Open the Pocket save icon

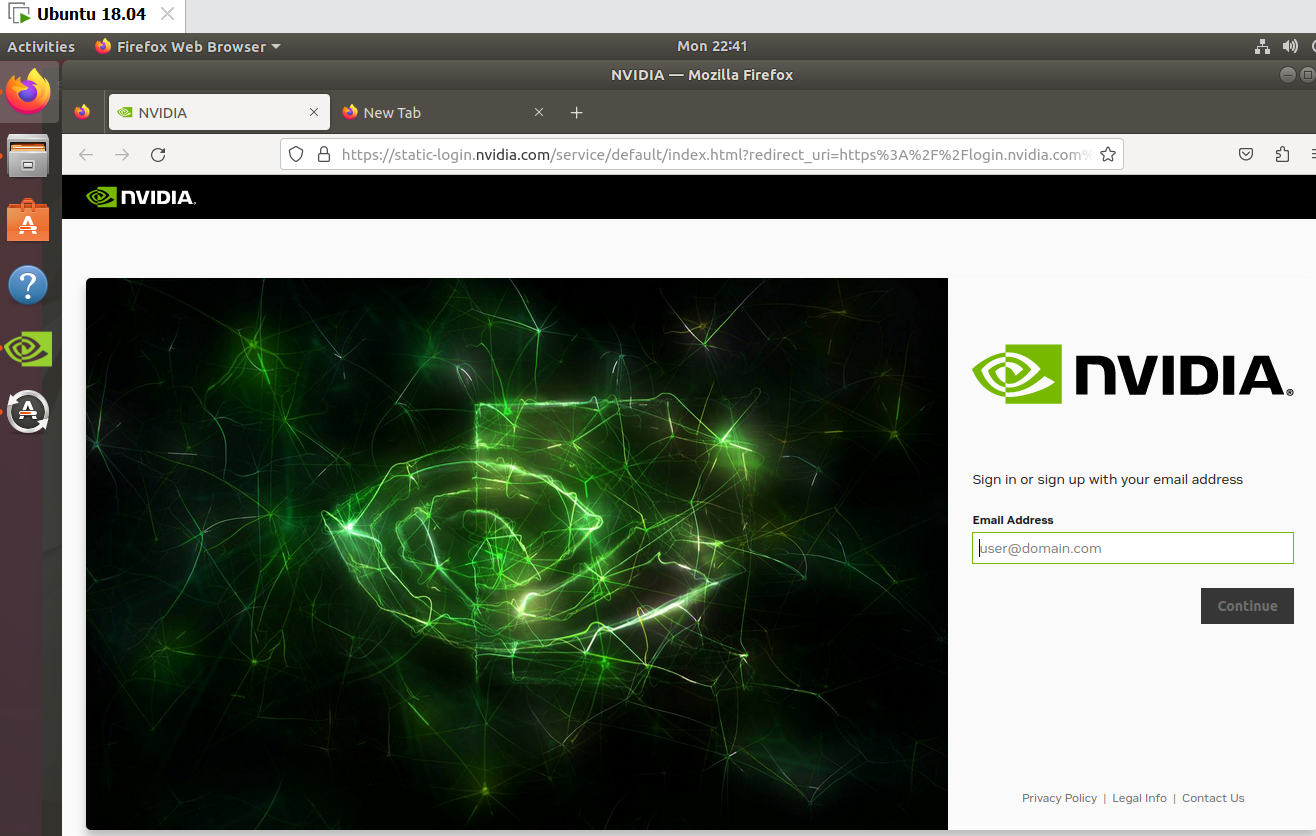click(1246, 154)
